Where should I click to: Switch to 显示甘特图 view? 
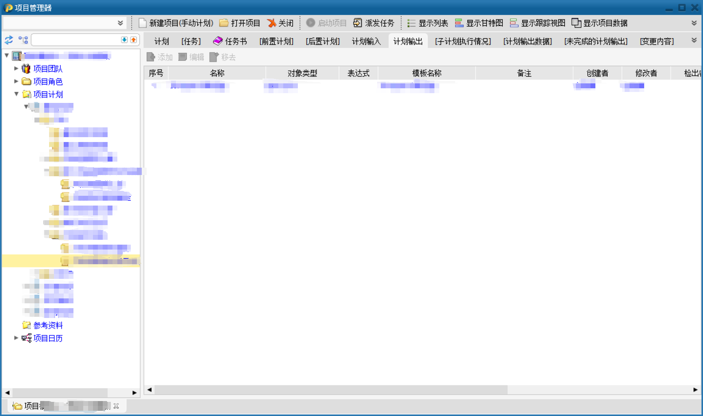[479, 23]
